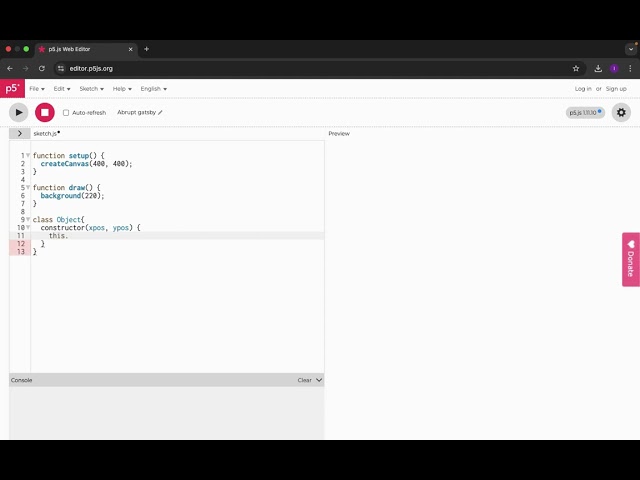
Task: Open the Help menu
Action: [122, 89]
